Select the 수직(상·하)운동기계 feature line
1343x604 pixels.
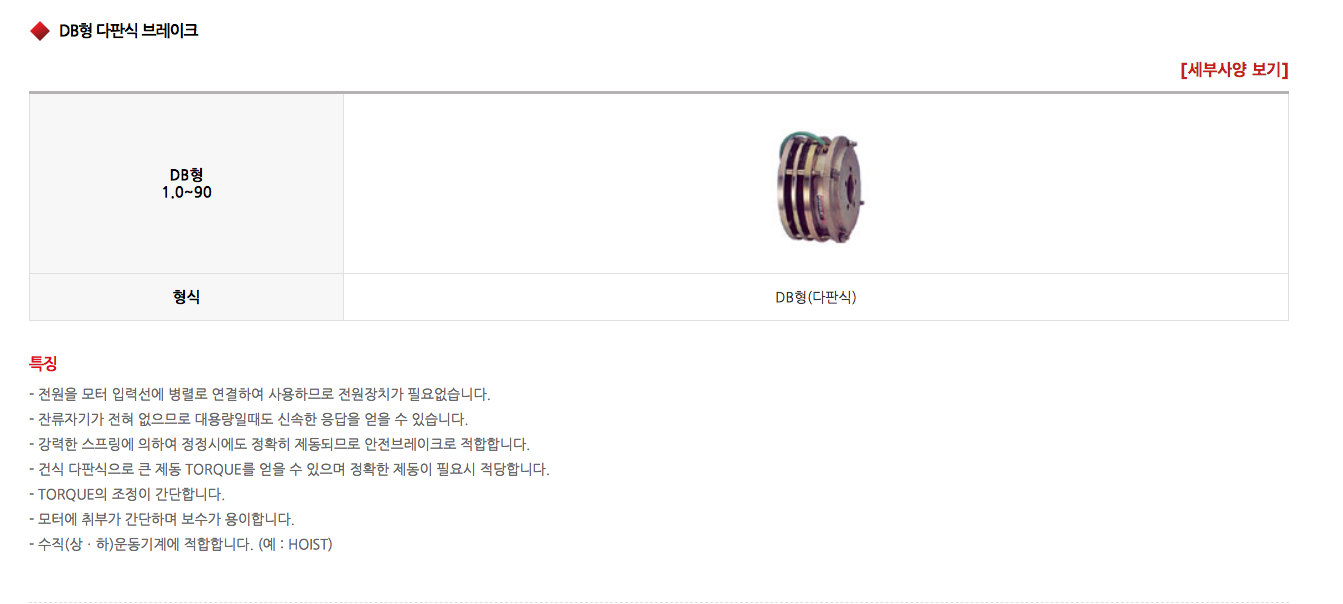click(181, 544)
